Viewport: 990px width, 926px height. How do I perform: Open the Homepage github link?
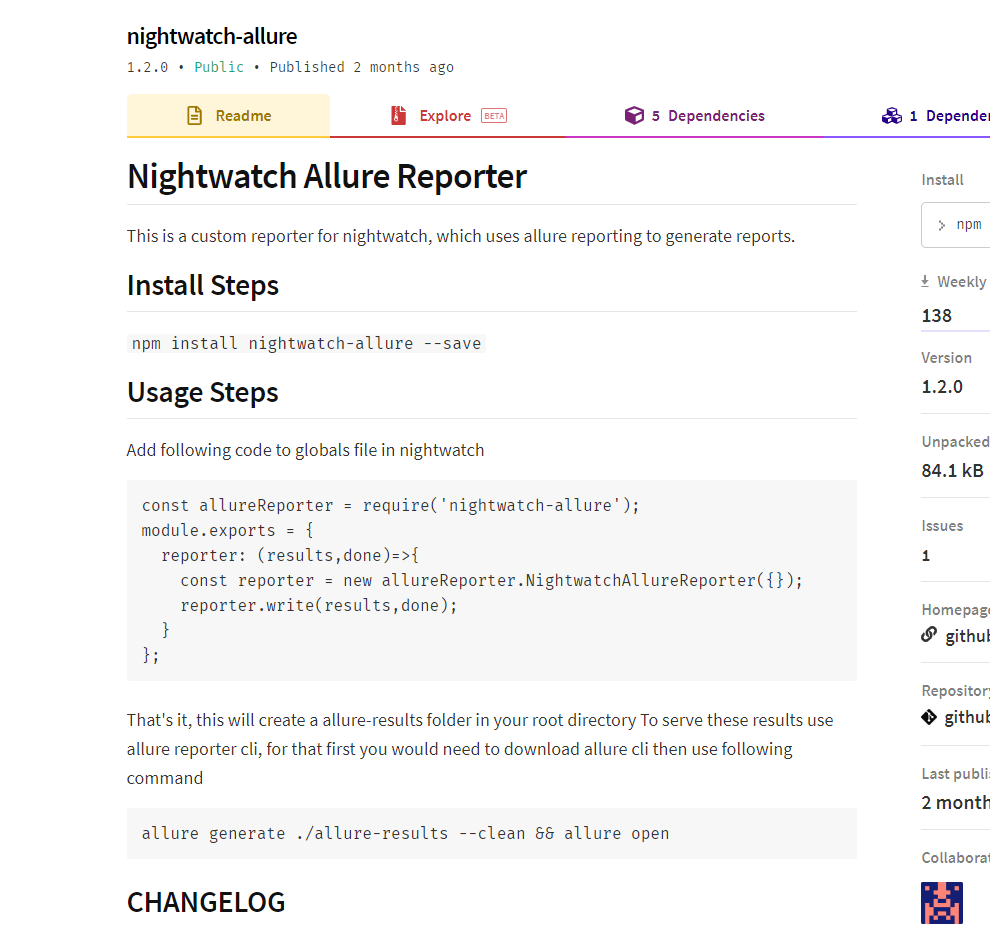(967, 636)
